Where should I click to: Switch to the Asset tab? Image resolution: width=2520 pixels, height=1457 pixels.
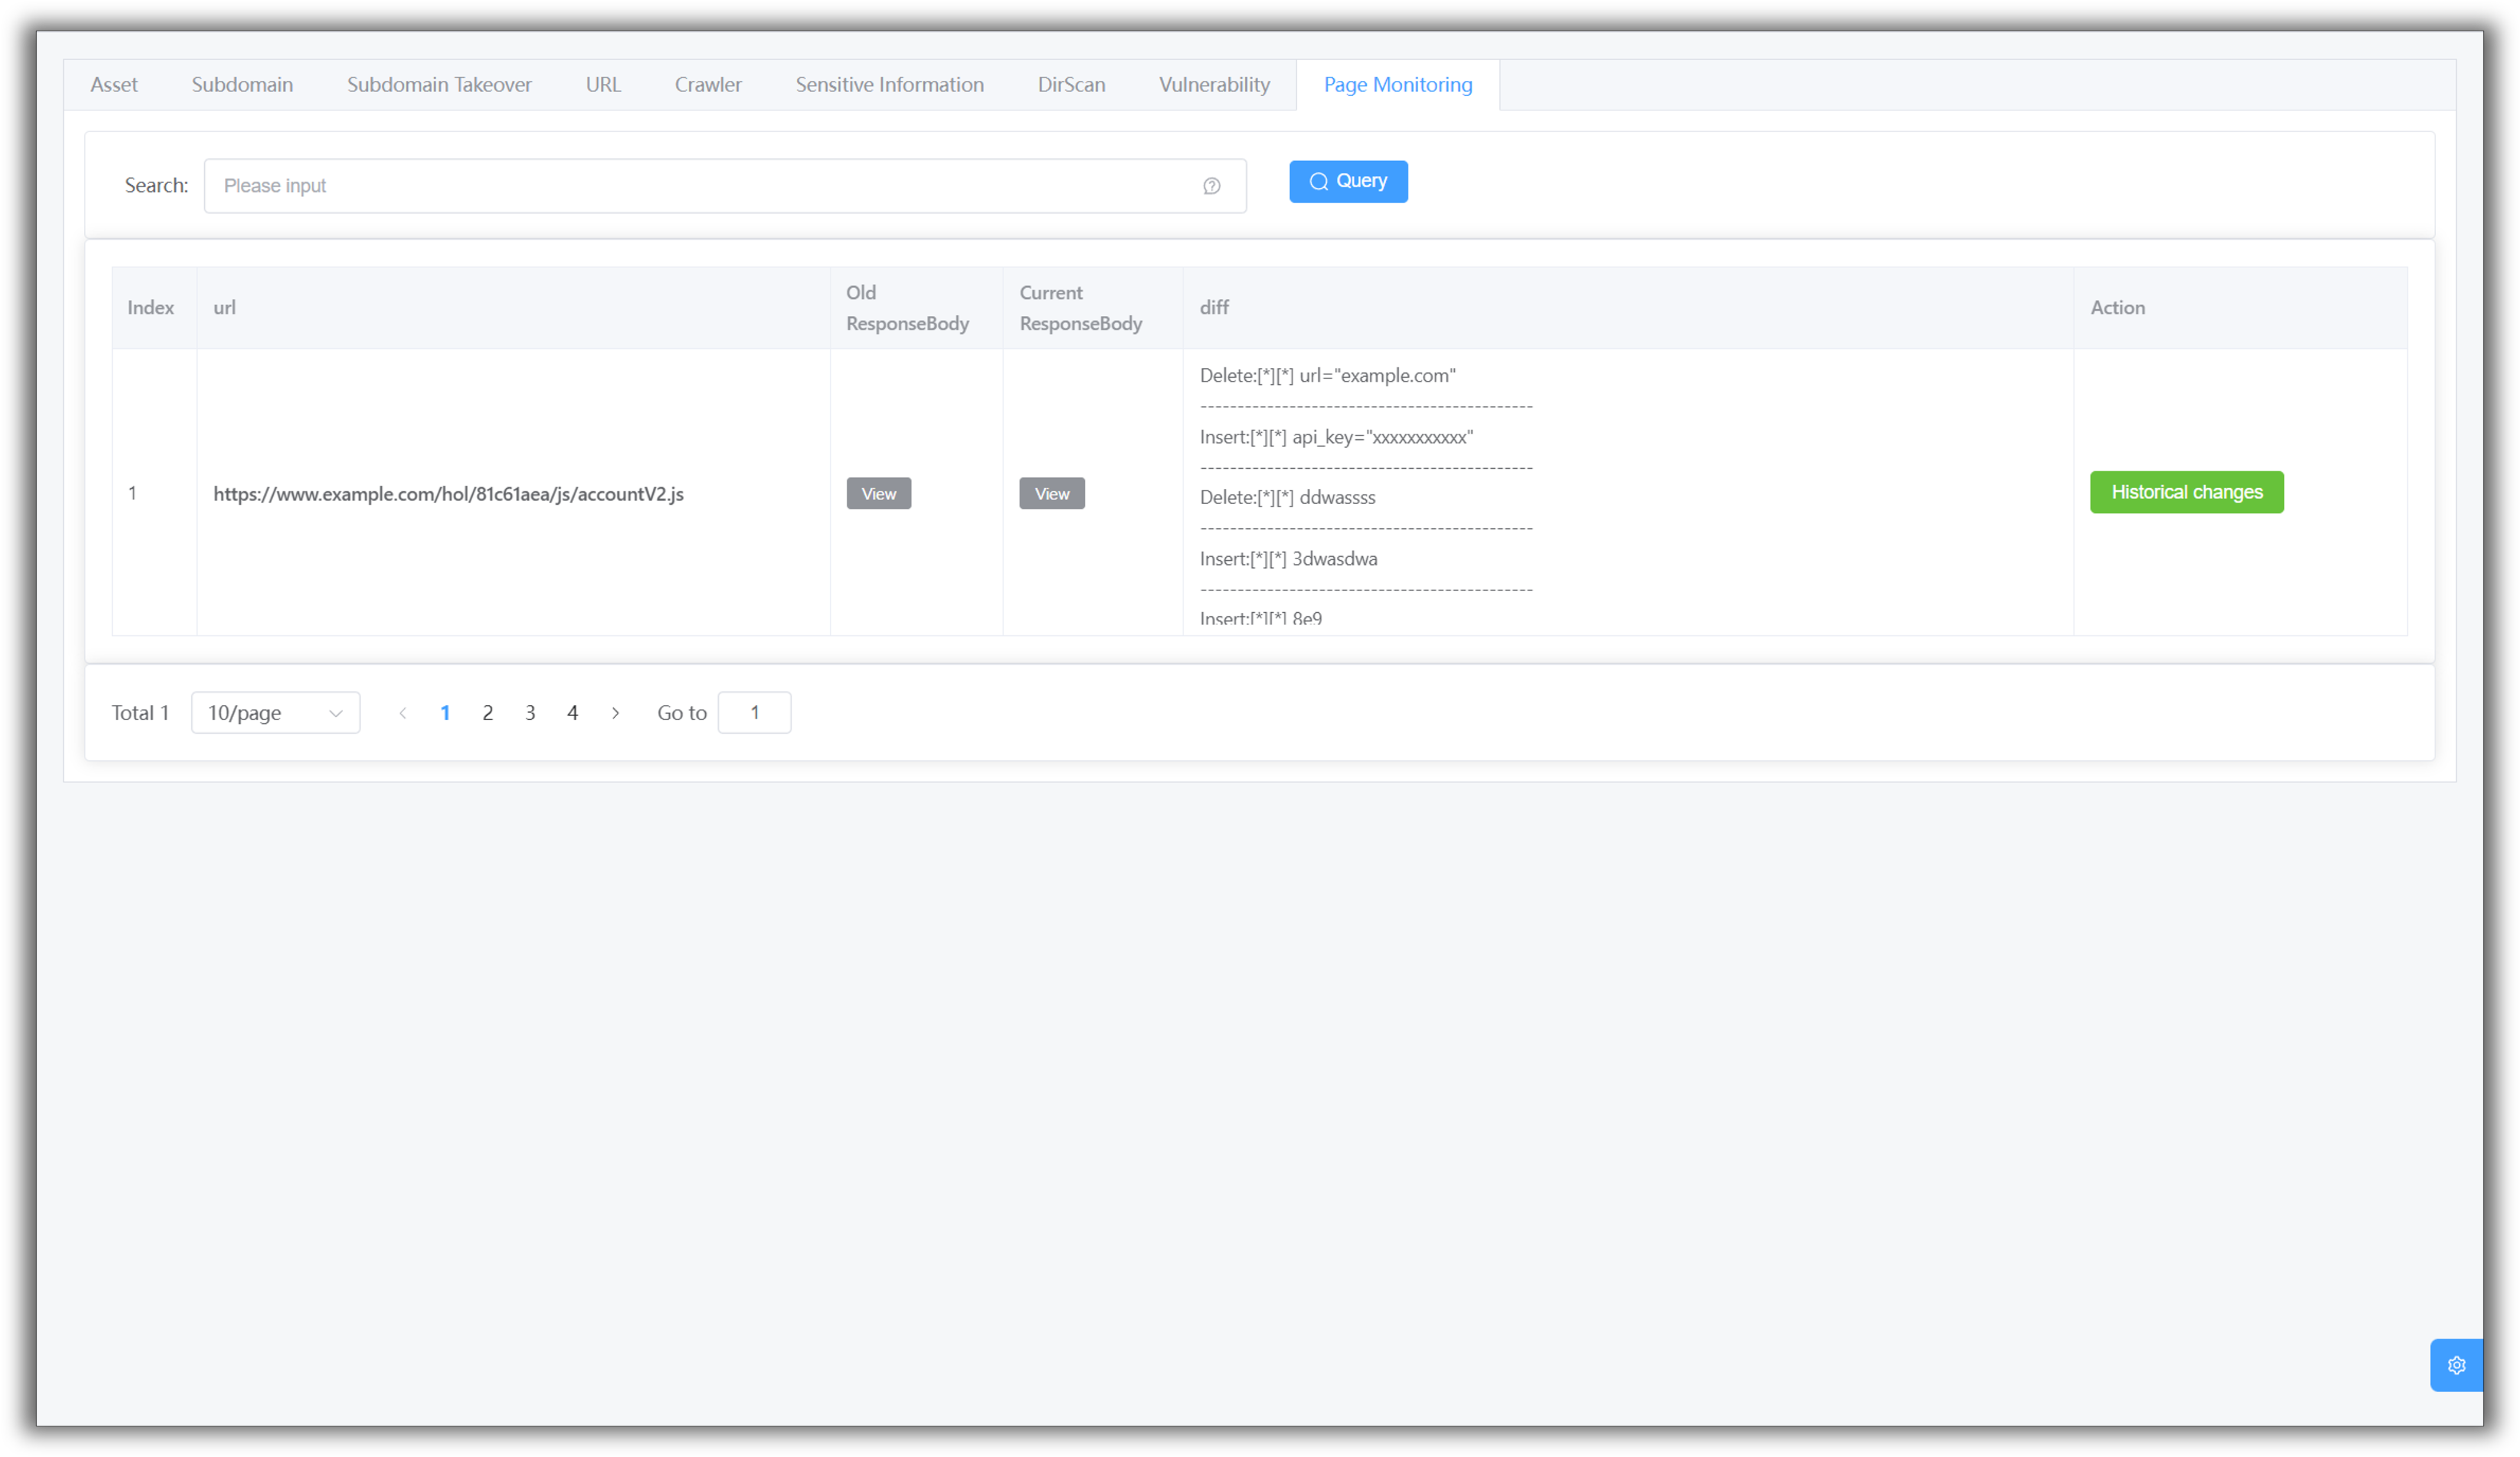click(x=114, y=85)
